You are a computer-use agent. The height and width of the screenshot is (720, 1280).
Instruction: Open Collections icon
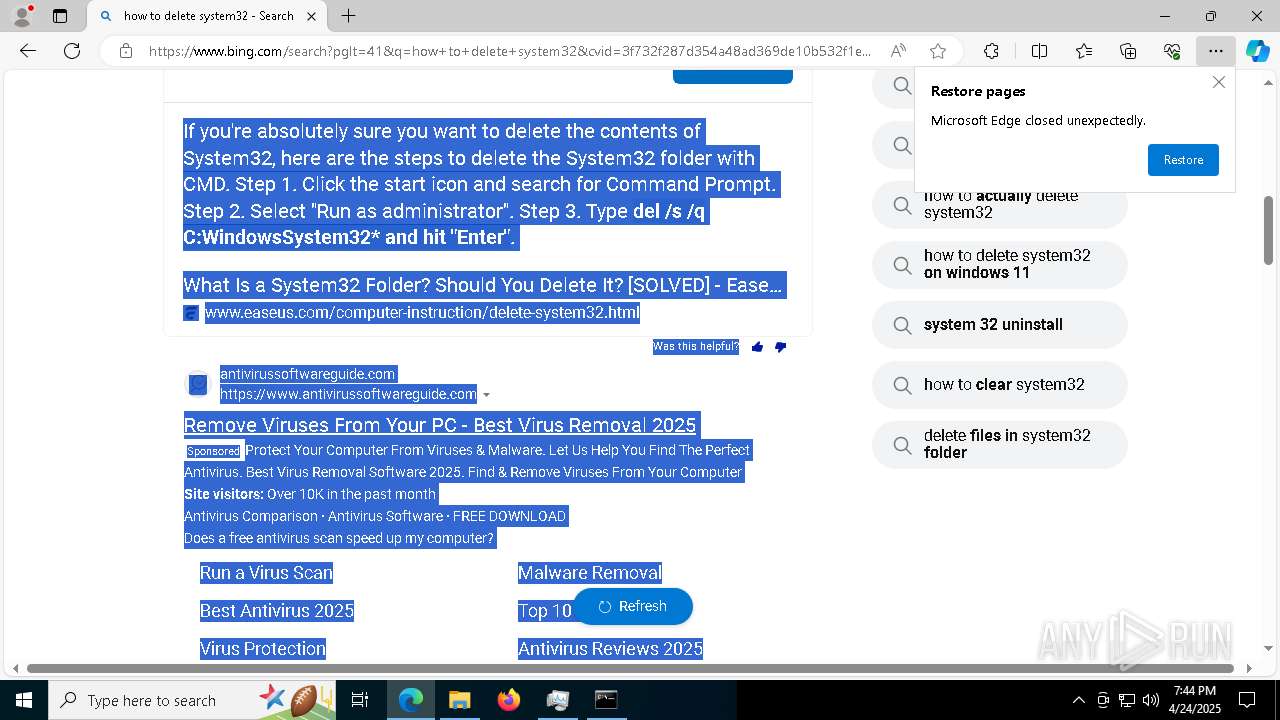pyautogui.click(x=1128, y=51)
